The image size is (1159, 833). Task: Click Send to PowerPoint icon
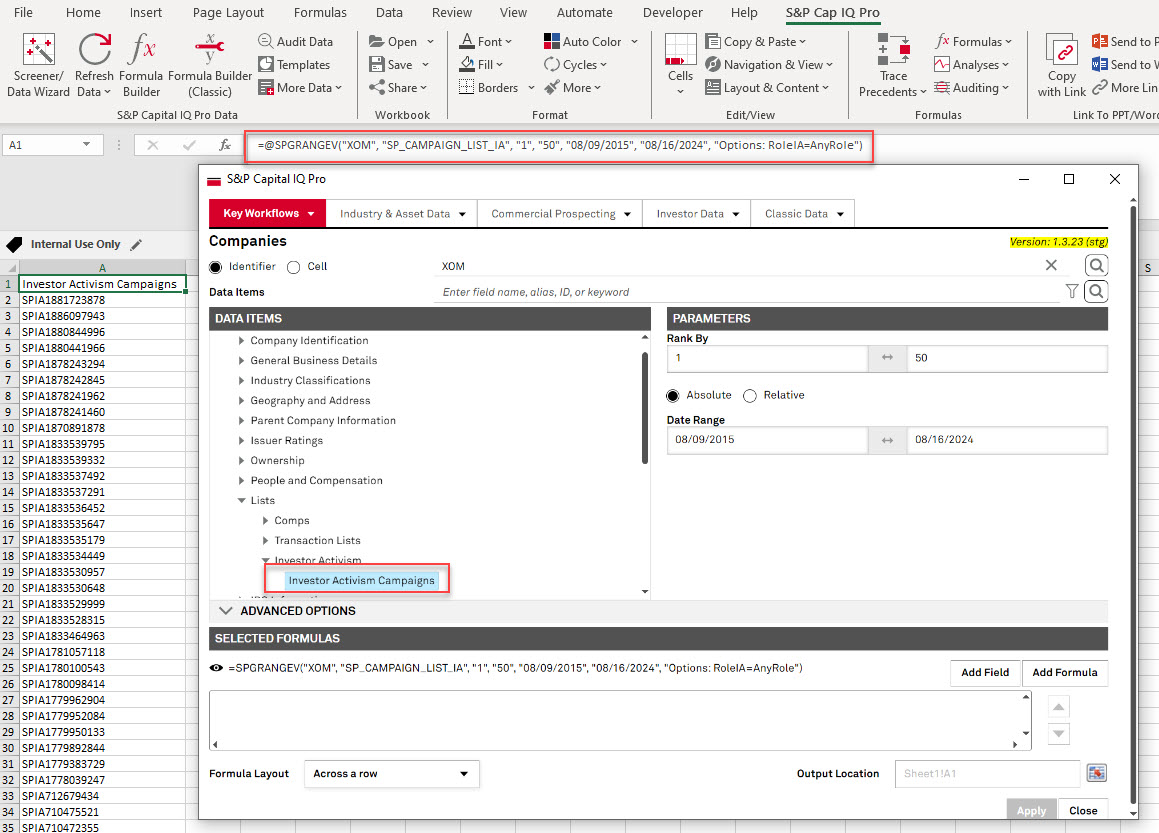tap(1099, 41)
